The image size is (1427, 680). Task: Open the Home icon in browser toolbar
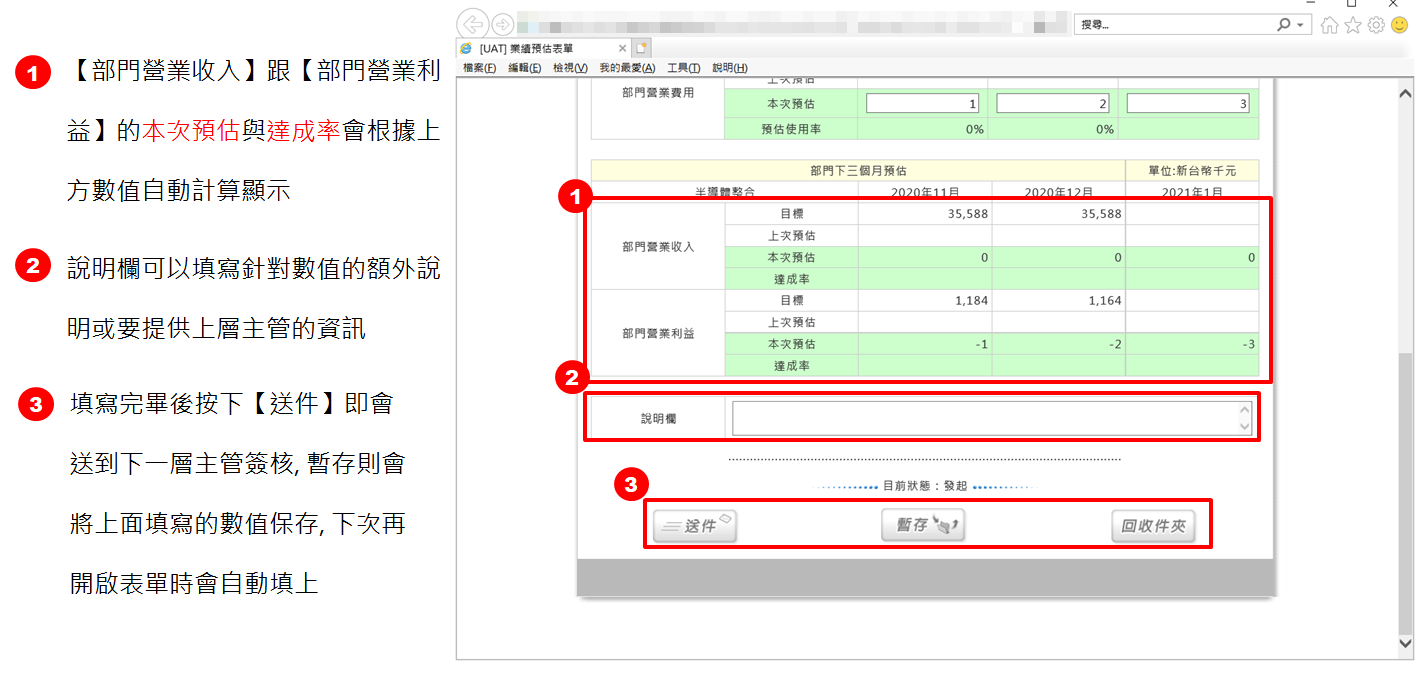(1330, 25)
